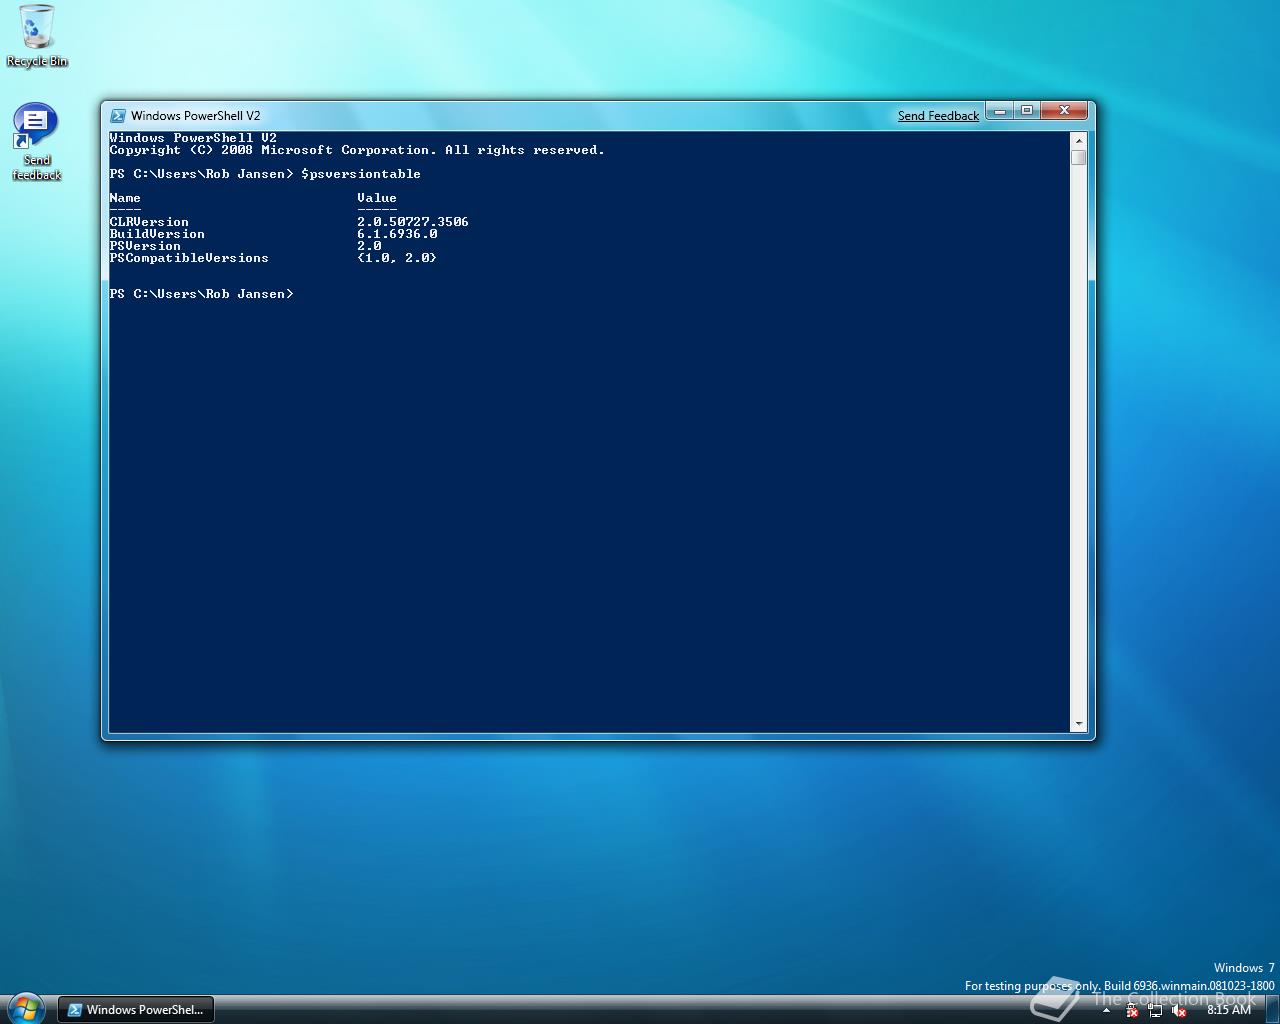Select the Windows PowerShell taskbar button
The image size is (1280, 1024).
(136, 1010)
